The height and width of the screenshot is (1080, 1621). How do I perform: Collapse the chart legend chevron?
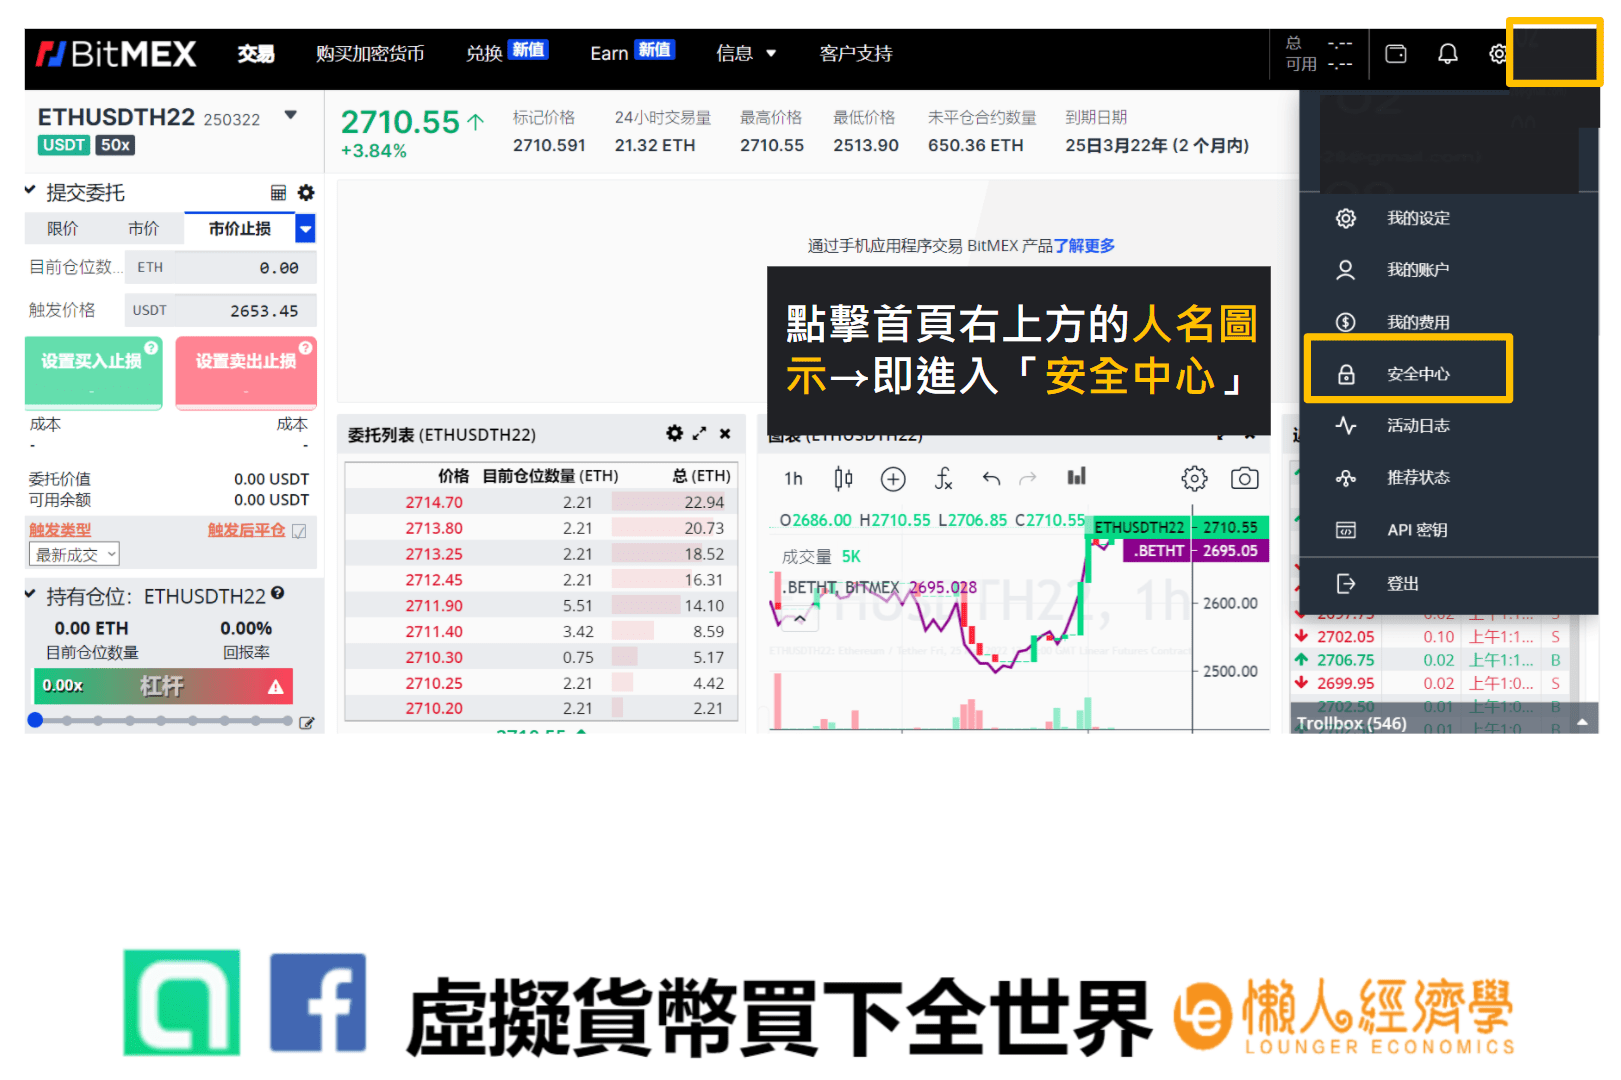(x=800, y=620)
